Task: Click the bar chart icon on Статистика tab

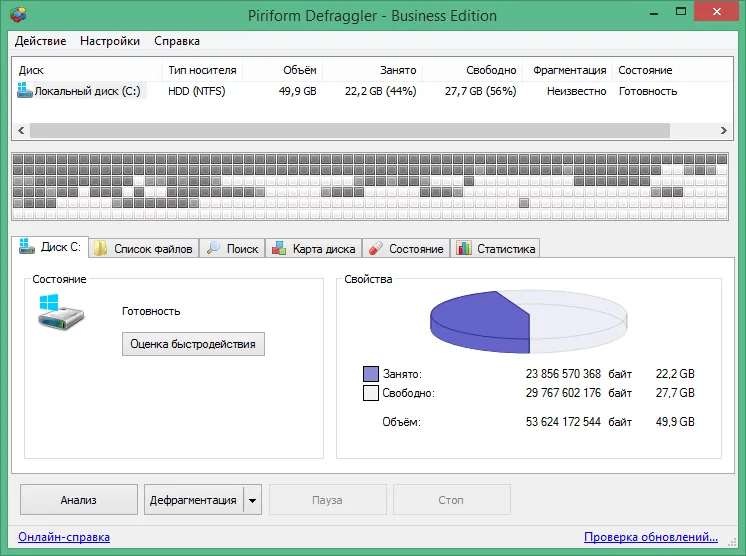Action: [464, 248]
